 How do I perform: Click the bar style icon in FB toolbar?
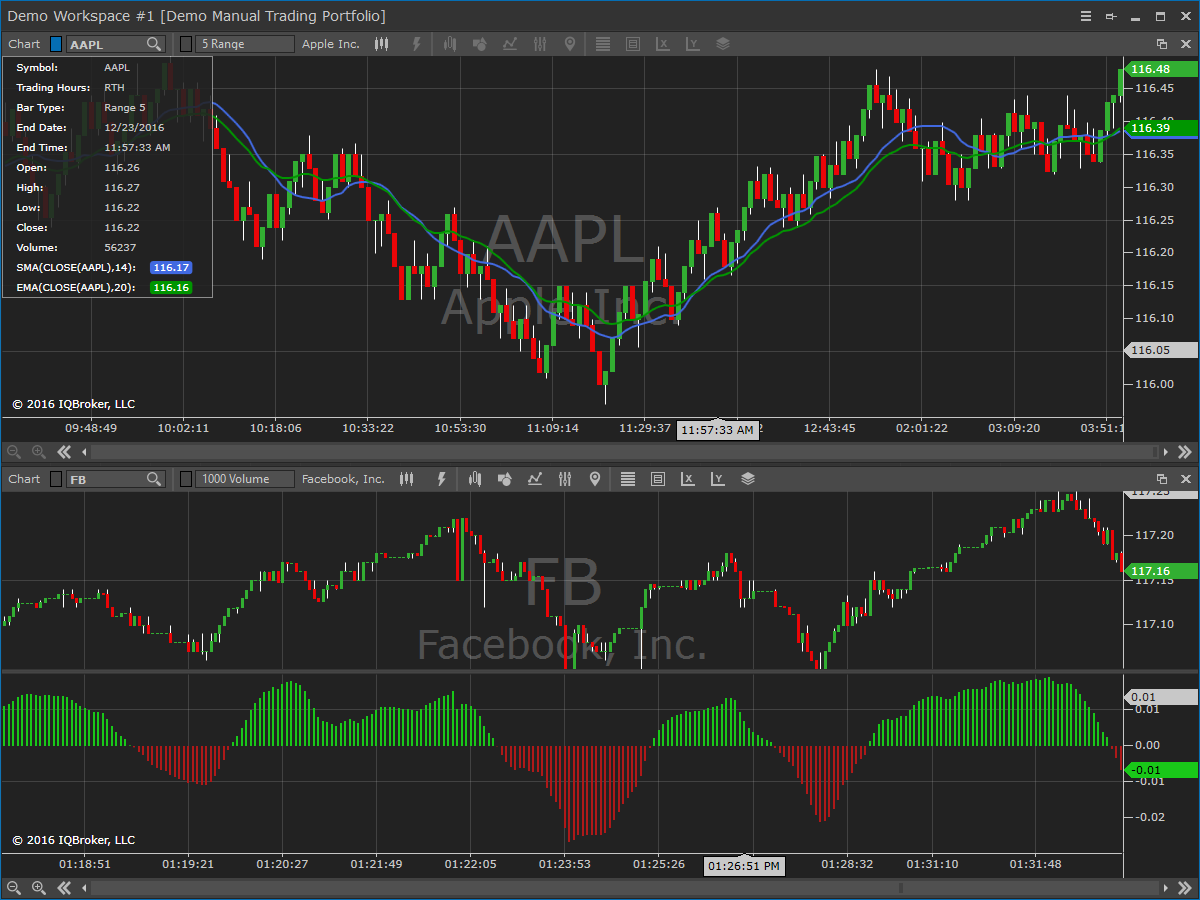coord(476,479)
